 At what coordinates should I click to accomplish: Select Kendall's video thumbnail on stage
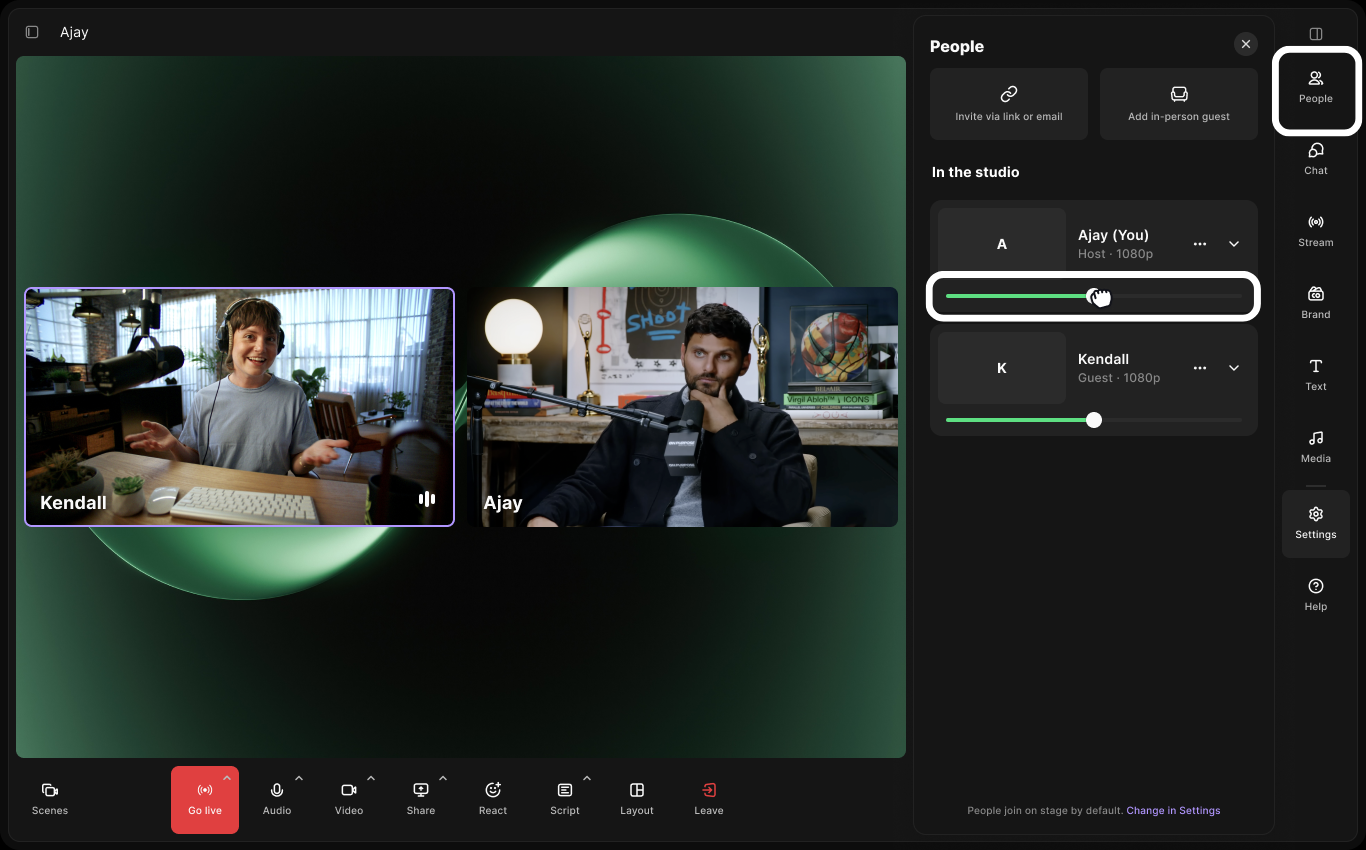point(240,407)
